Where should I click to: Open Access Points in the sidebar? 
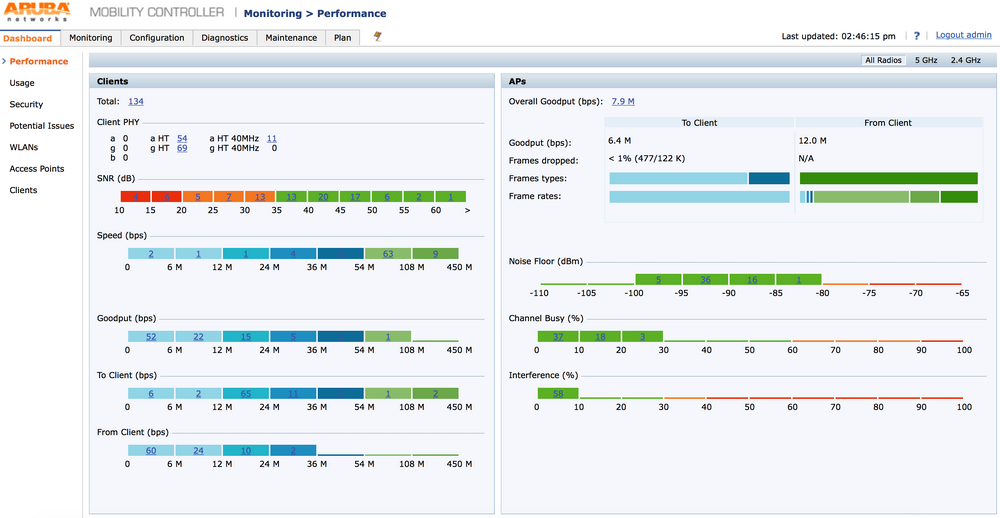click(x=37, y=168)
